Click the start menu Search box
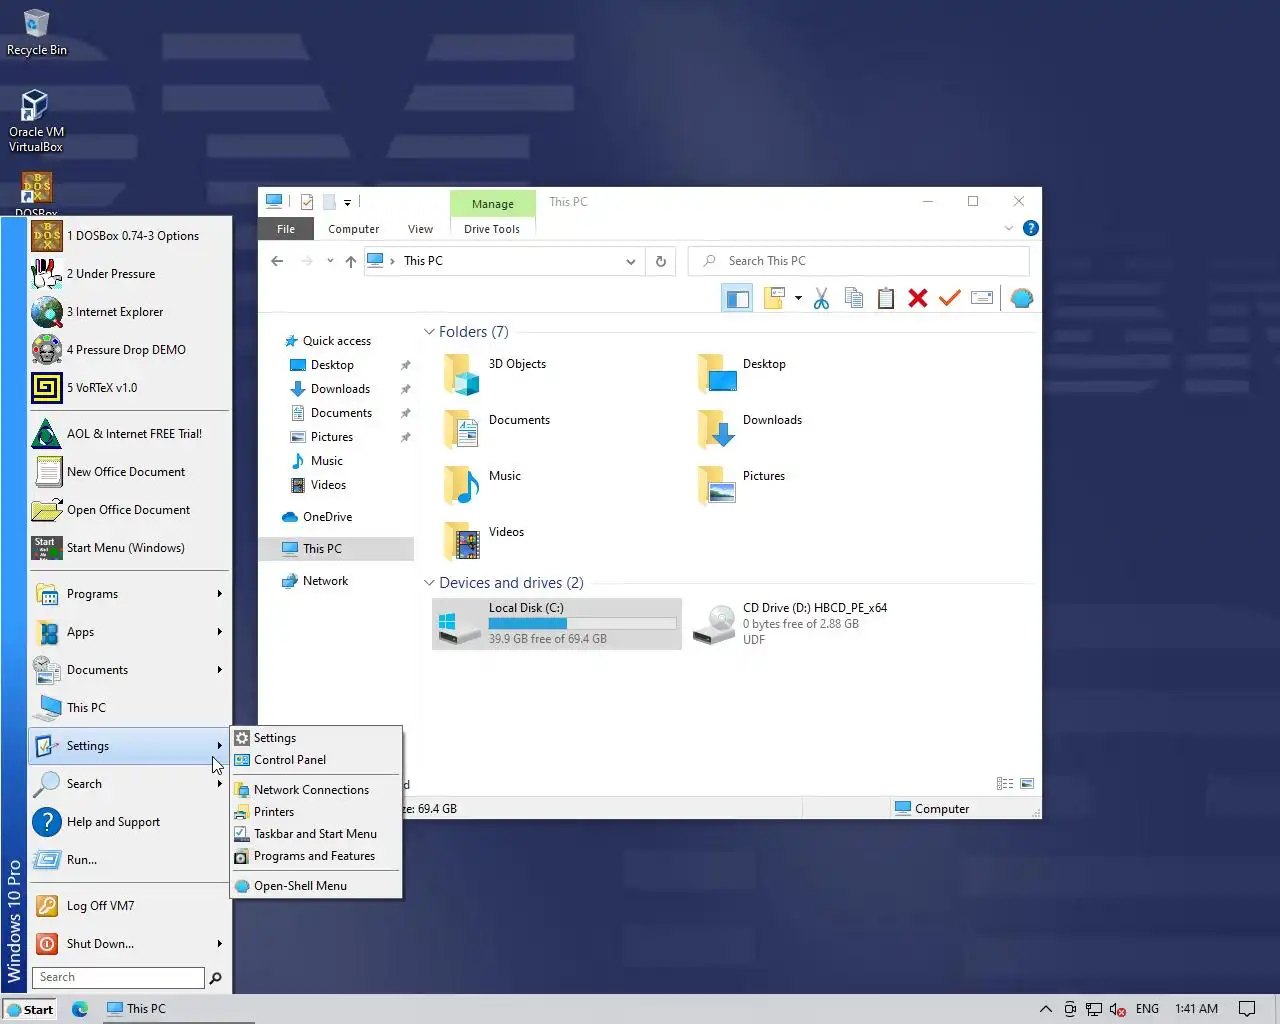The image size is (1280, 1024). tap(119, 978)
